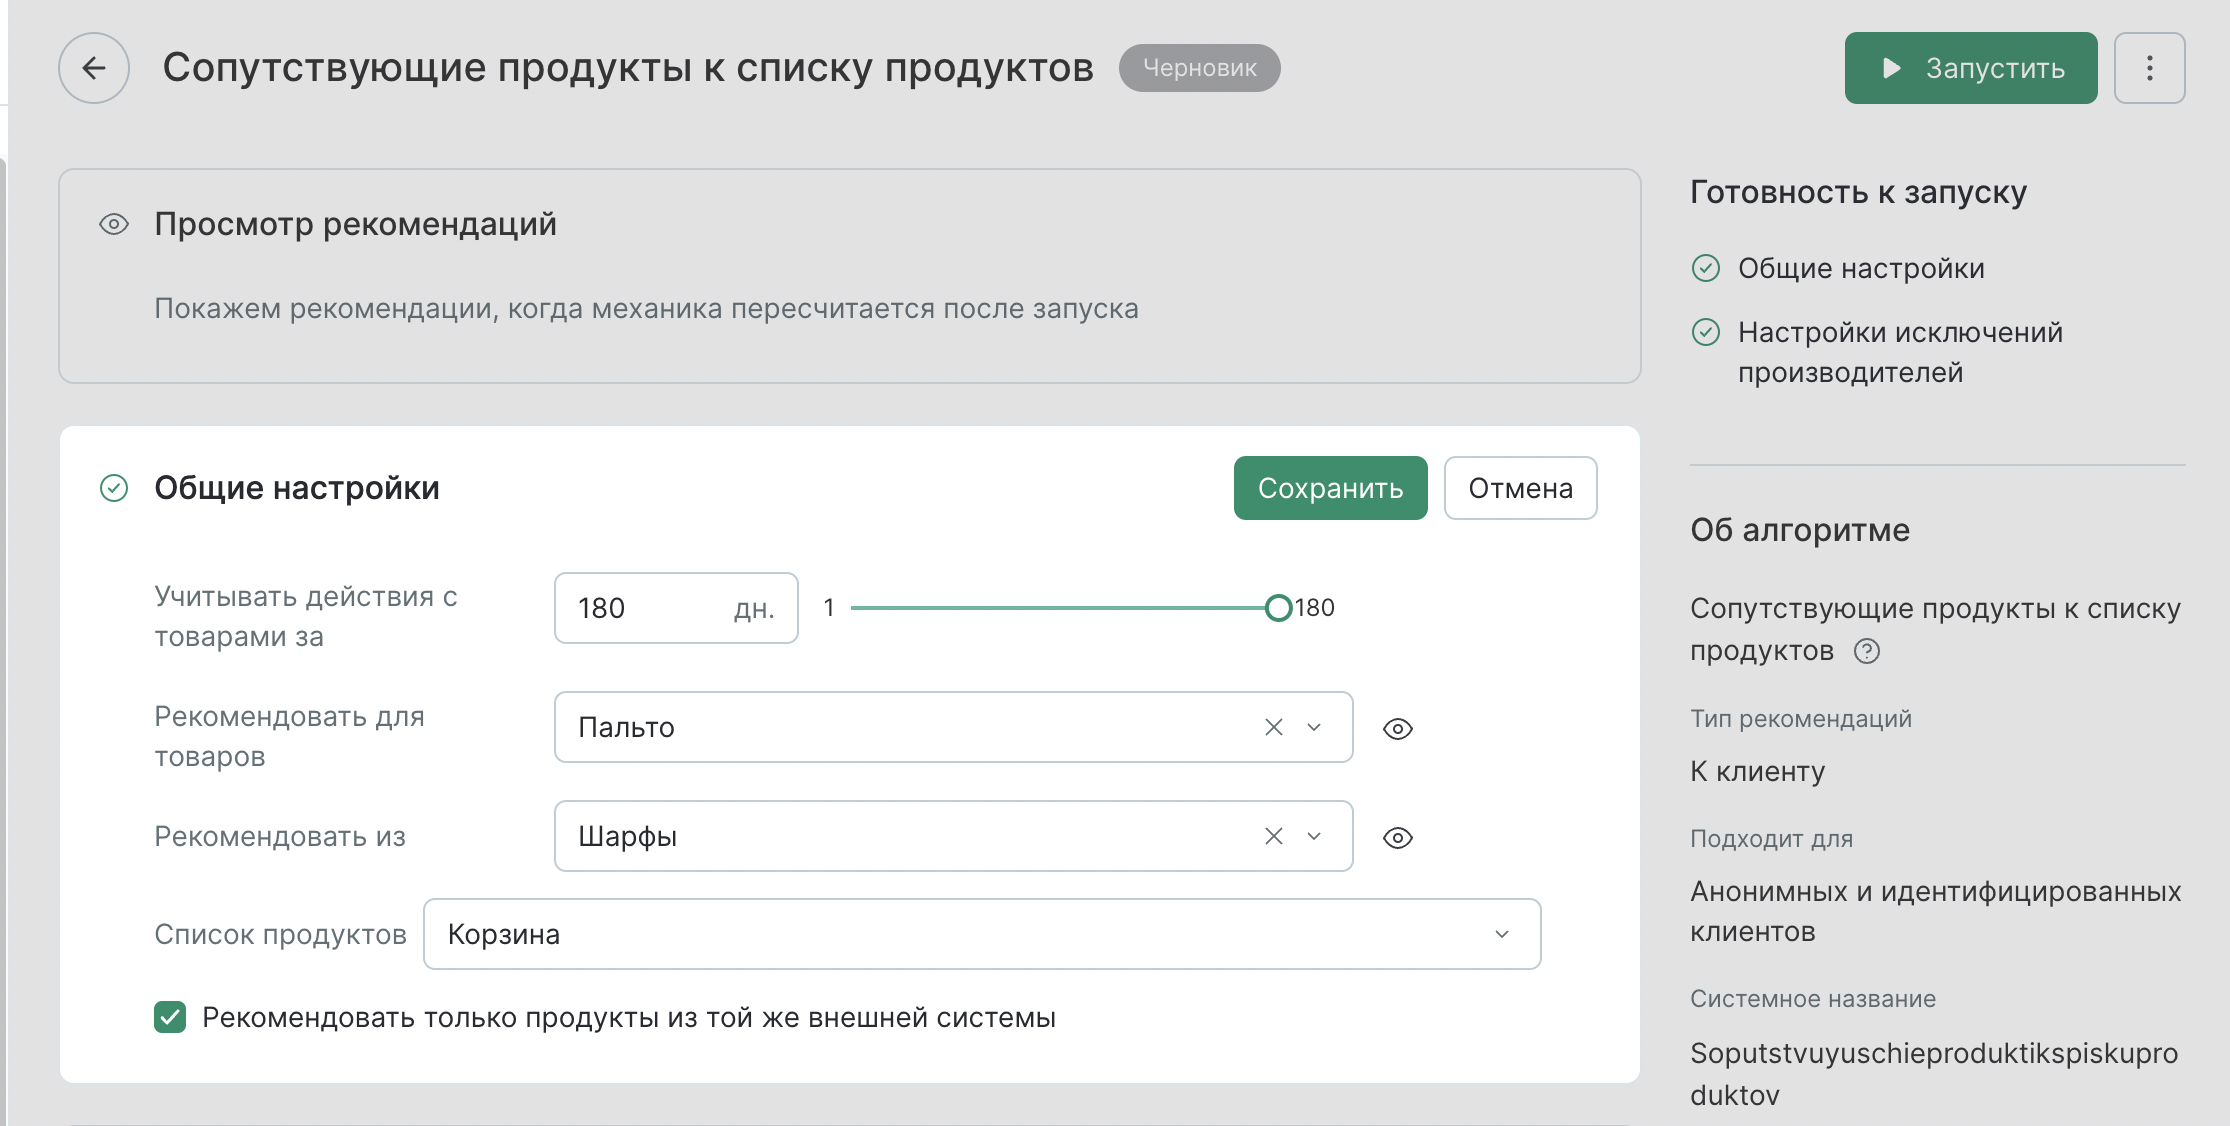Launch the mechanic with Запустить button
Image resolution: width=2230 pixels, height=1126 pixels.
click(x=1970, y=68)
